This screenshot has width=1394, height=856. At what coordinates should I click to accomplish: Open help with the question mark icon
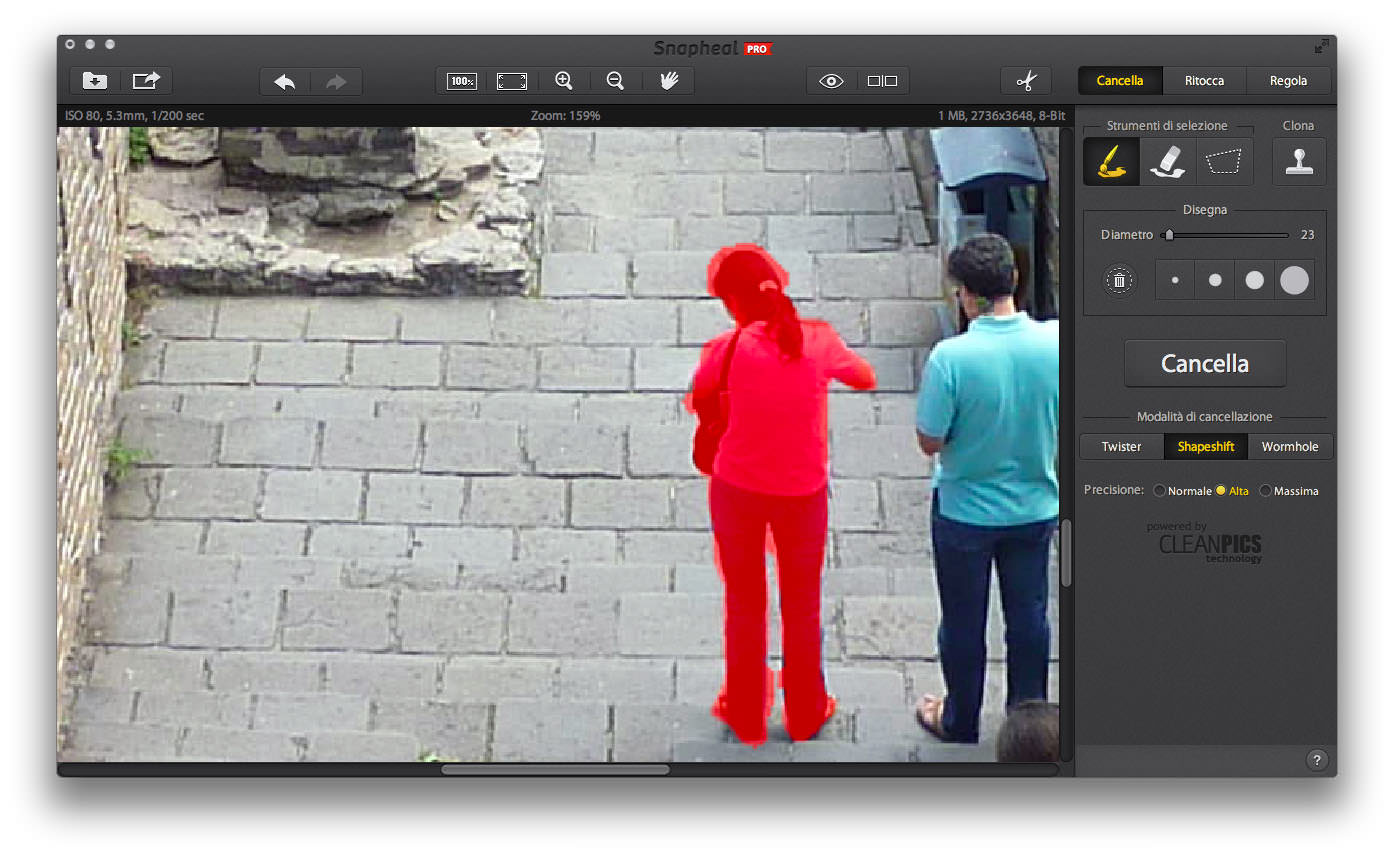pos(1317,760)
